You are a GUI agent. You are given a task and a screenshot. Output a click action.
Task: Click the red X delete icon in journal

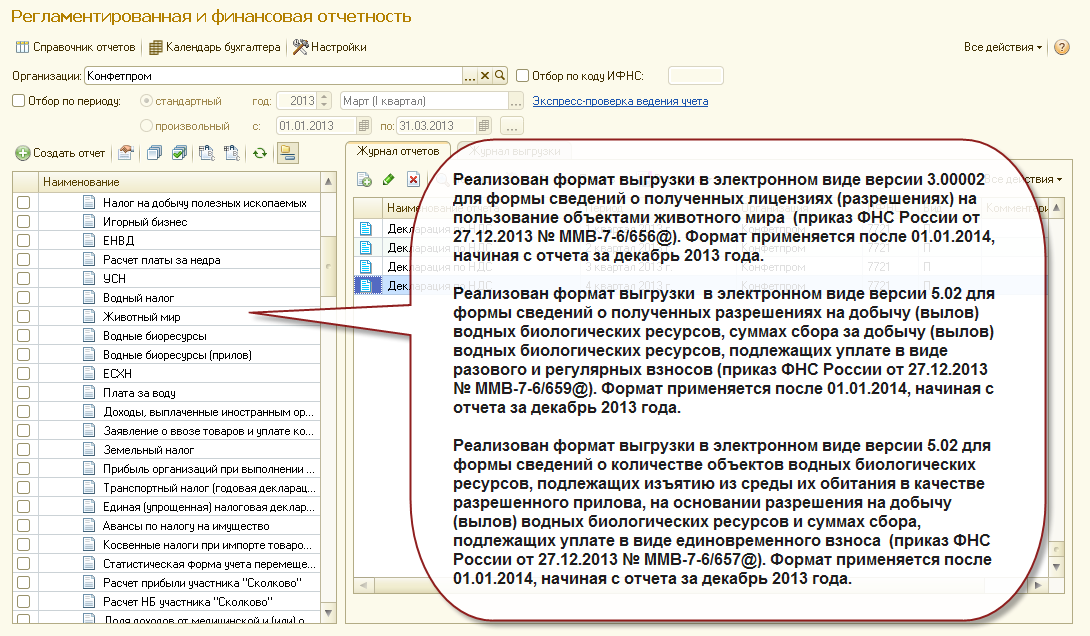point(412,180)
